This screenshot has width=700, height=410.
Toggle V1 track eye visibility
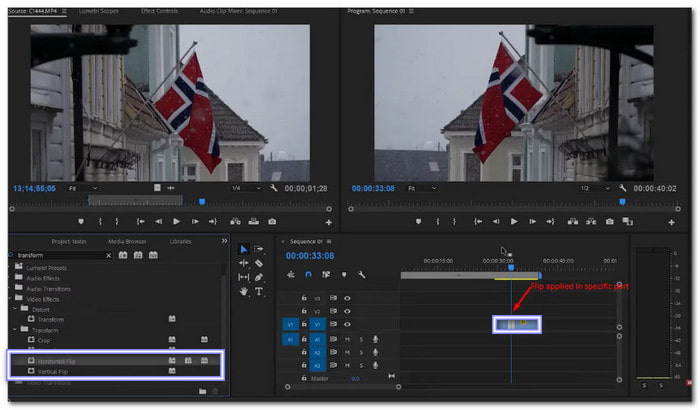[348, 324]
